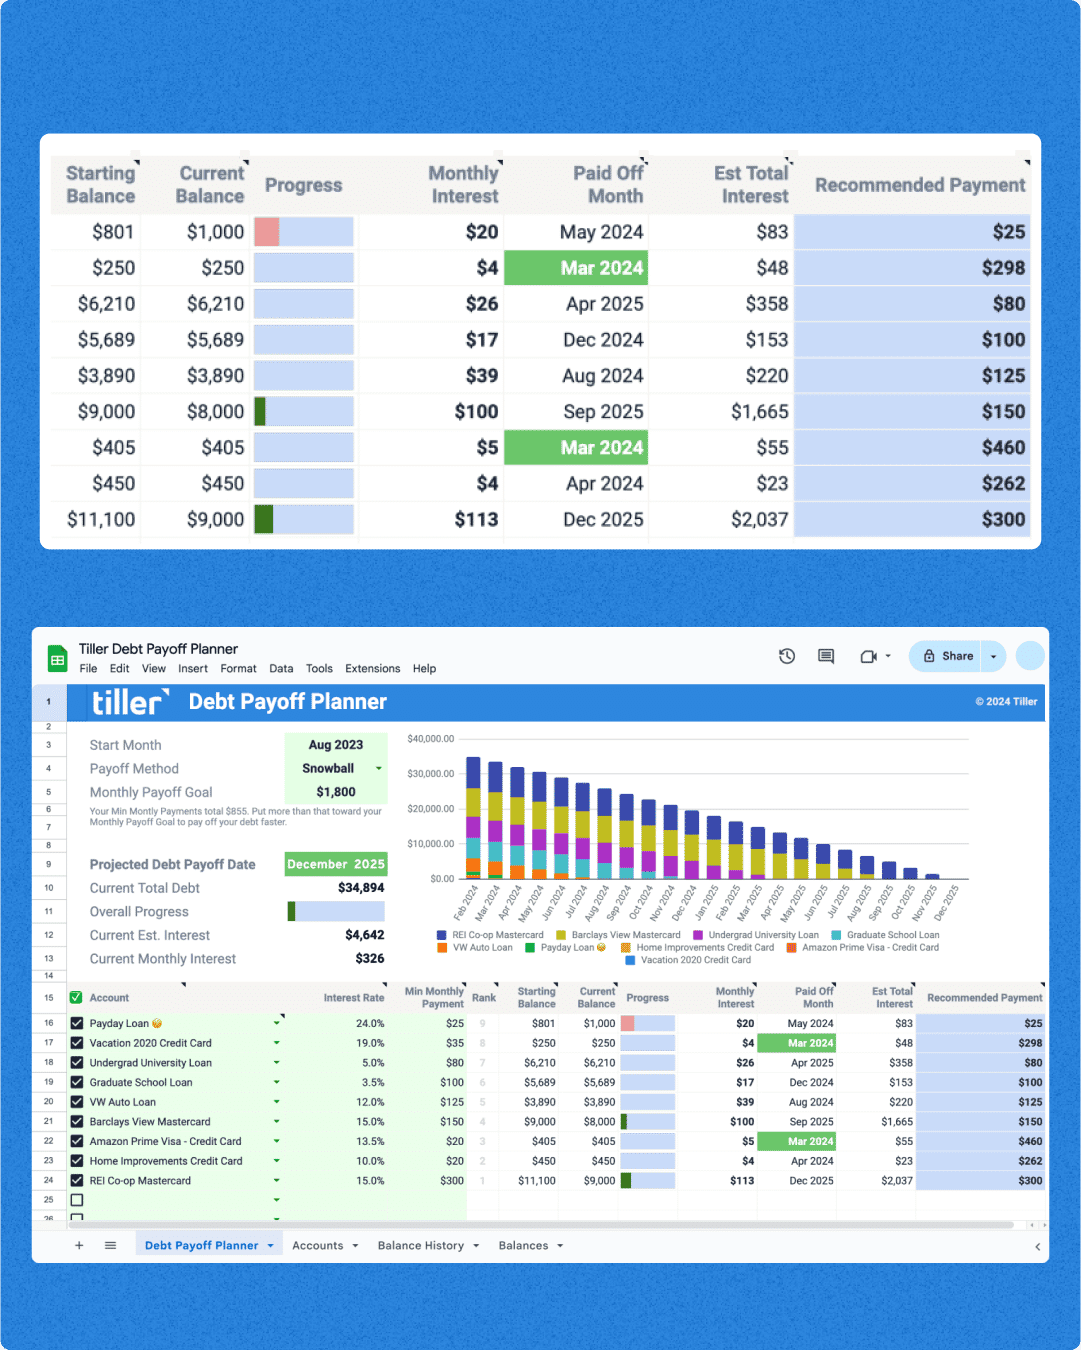
Task: Open Balance History tab menu arrow
Action: 476,1246
